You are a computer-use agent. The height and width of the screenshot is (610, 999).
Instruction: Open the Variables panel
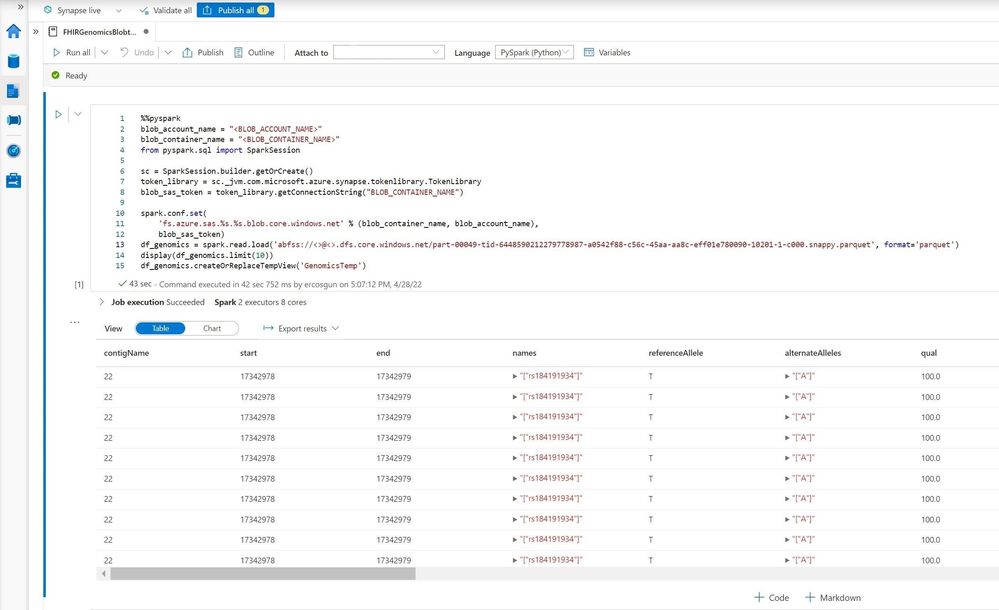(607, 52)
